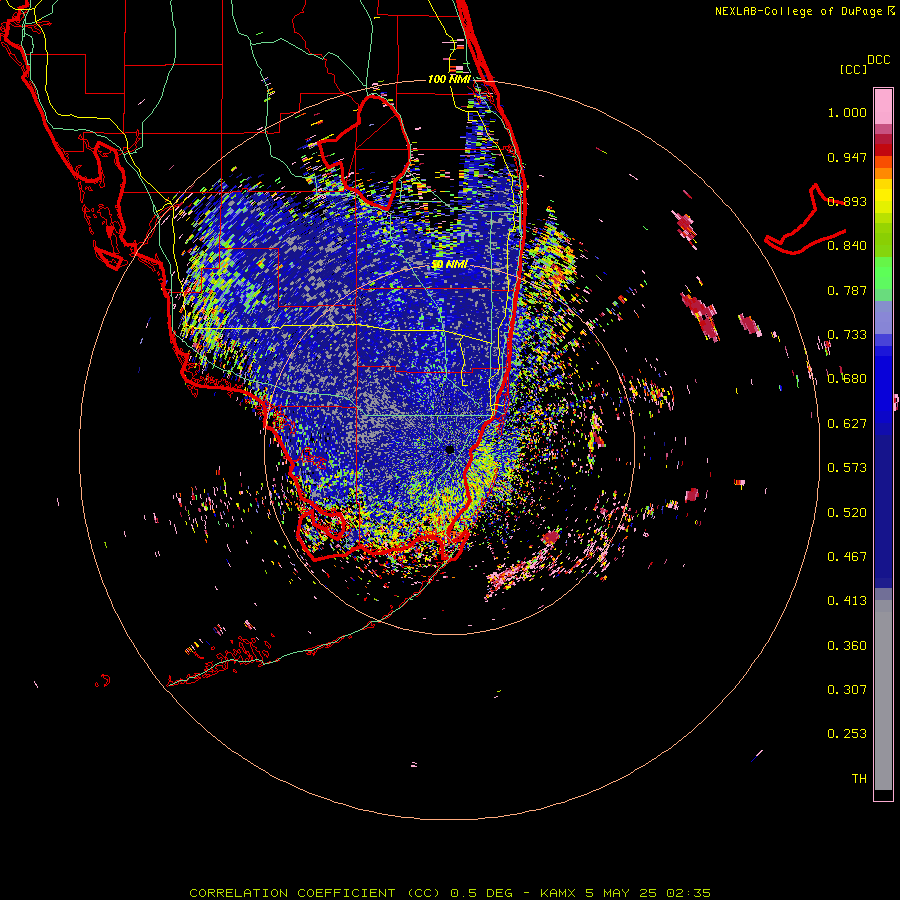Click the black radar site dot
900x900 pixels.
[450, 449]
